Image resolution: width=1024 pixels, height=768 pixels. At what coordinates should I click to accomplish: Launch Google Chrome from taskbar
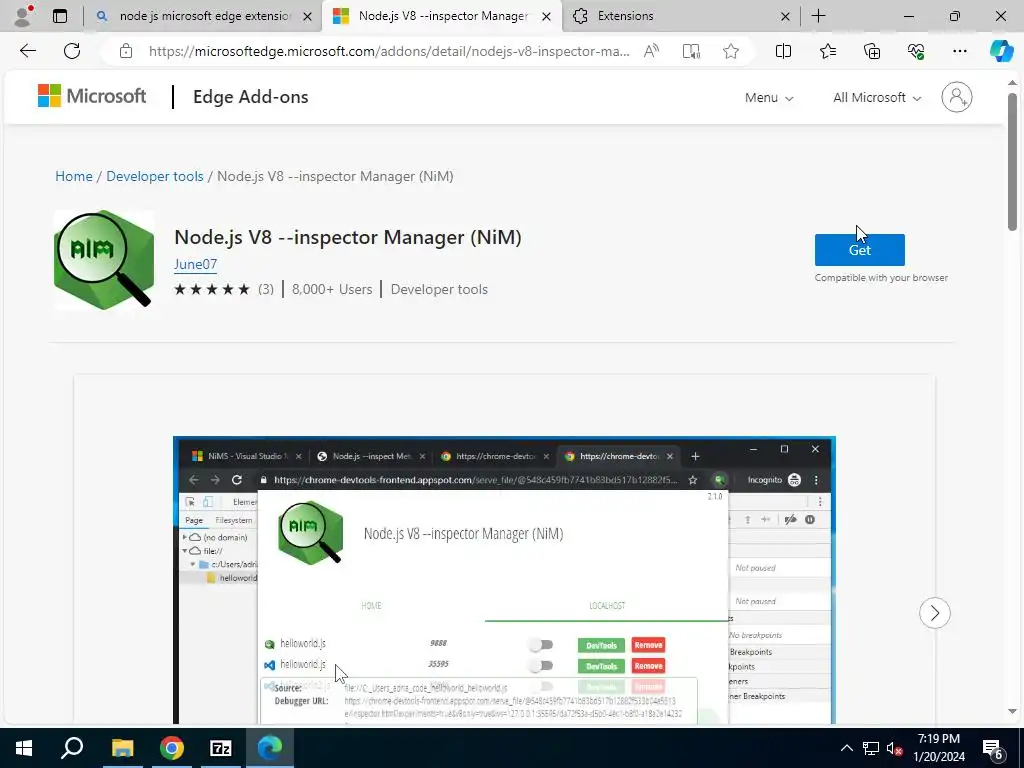click(x=171, y=748)
